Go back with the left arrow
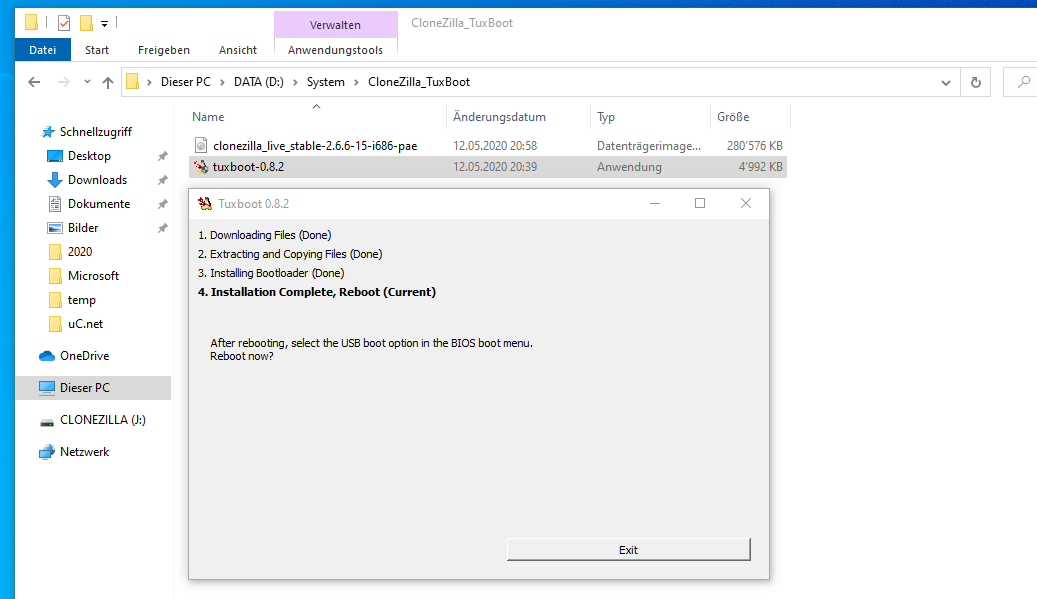 pos(34,82)
